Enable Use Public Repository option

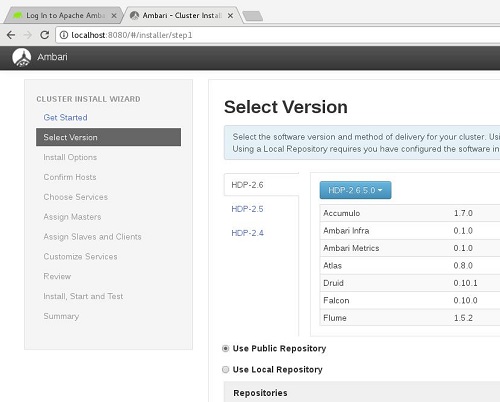(x=226, y=348)
